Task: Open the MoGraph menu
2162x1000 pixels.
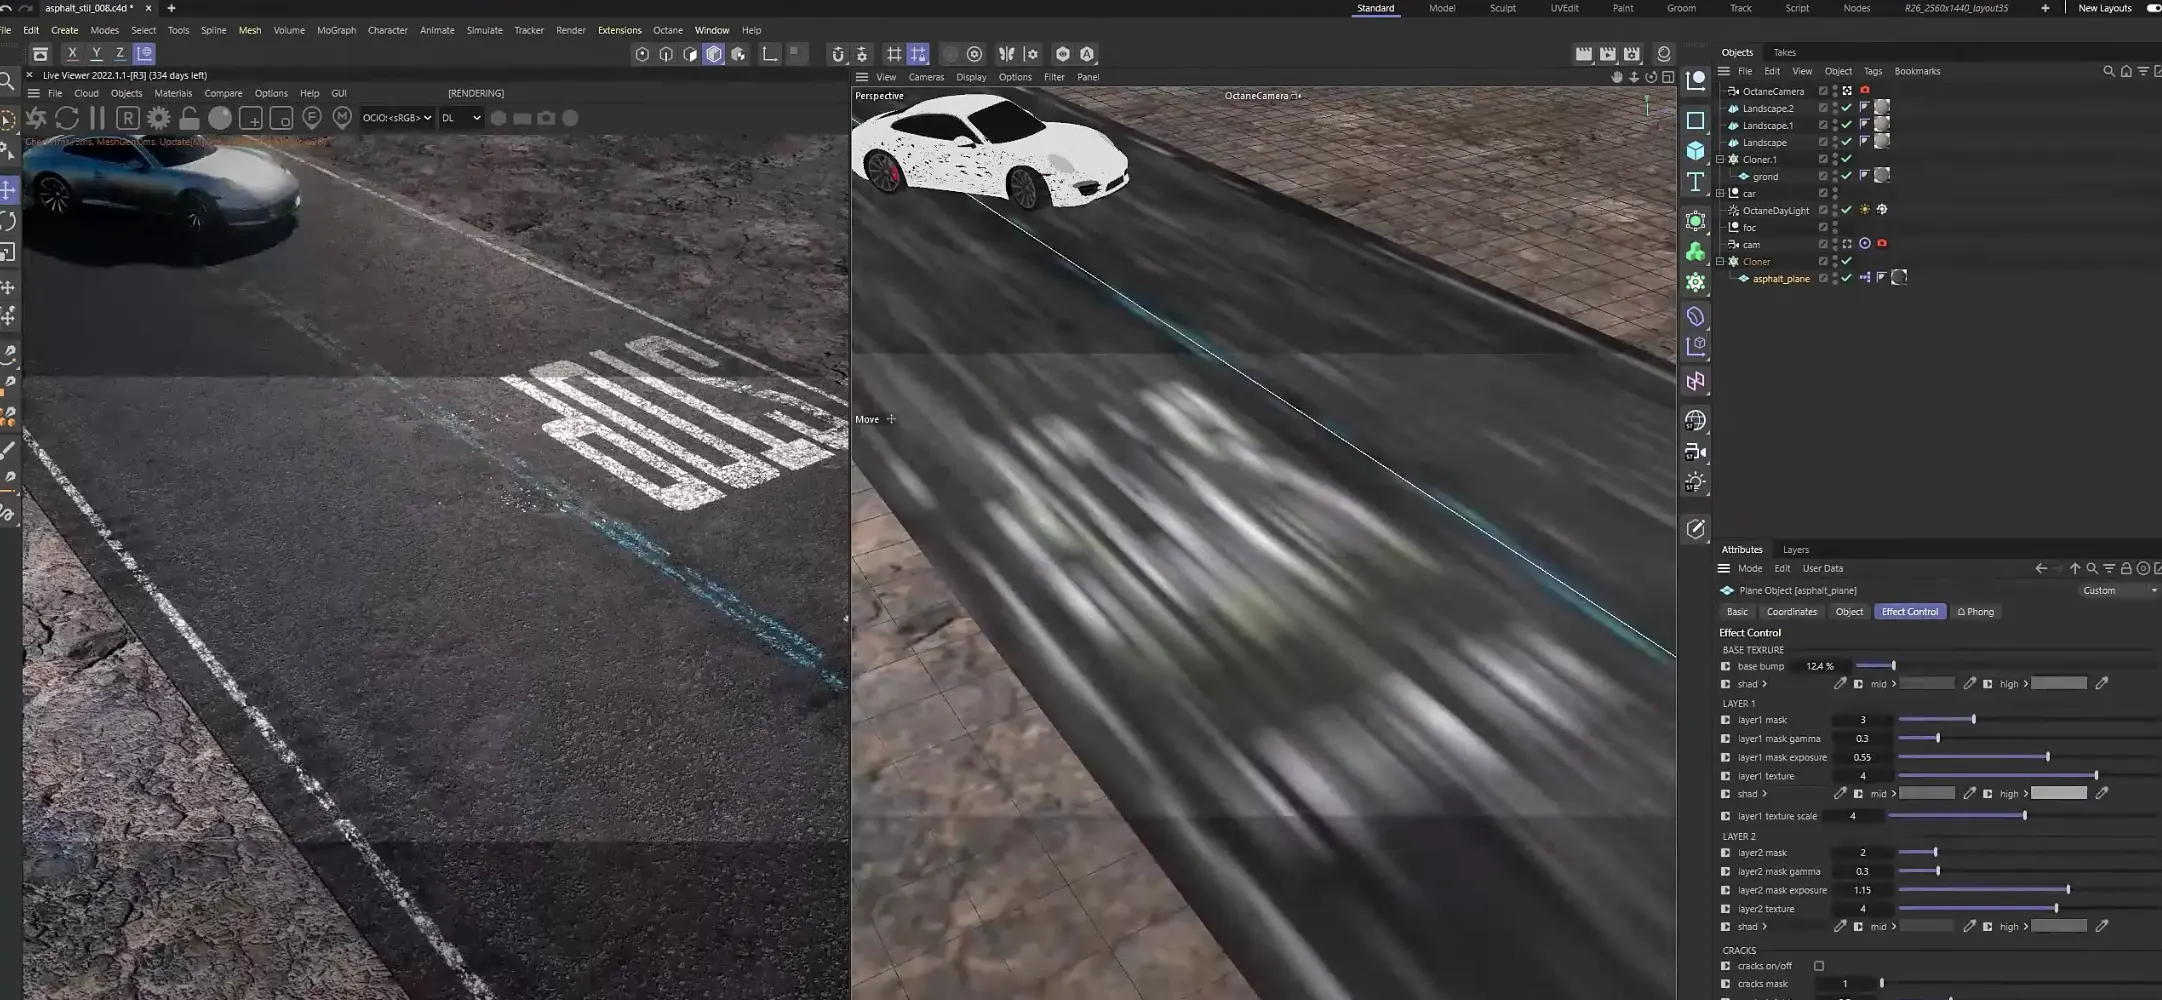Action: coord(336,30)
